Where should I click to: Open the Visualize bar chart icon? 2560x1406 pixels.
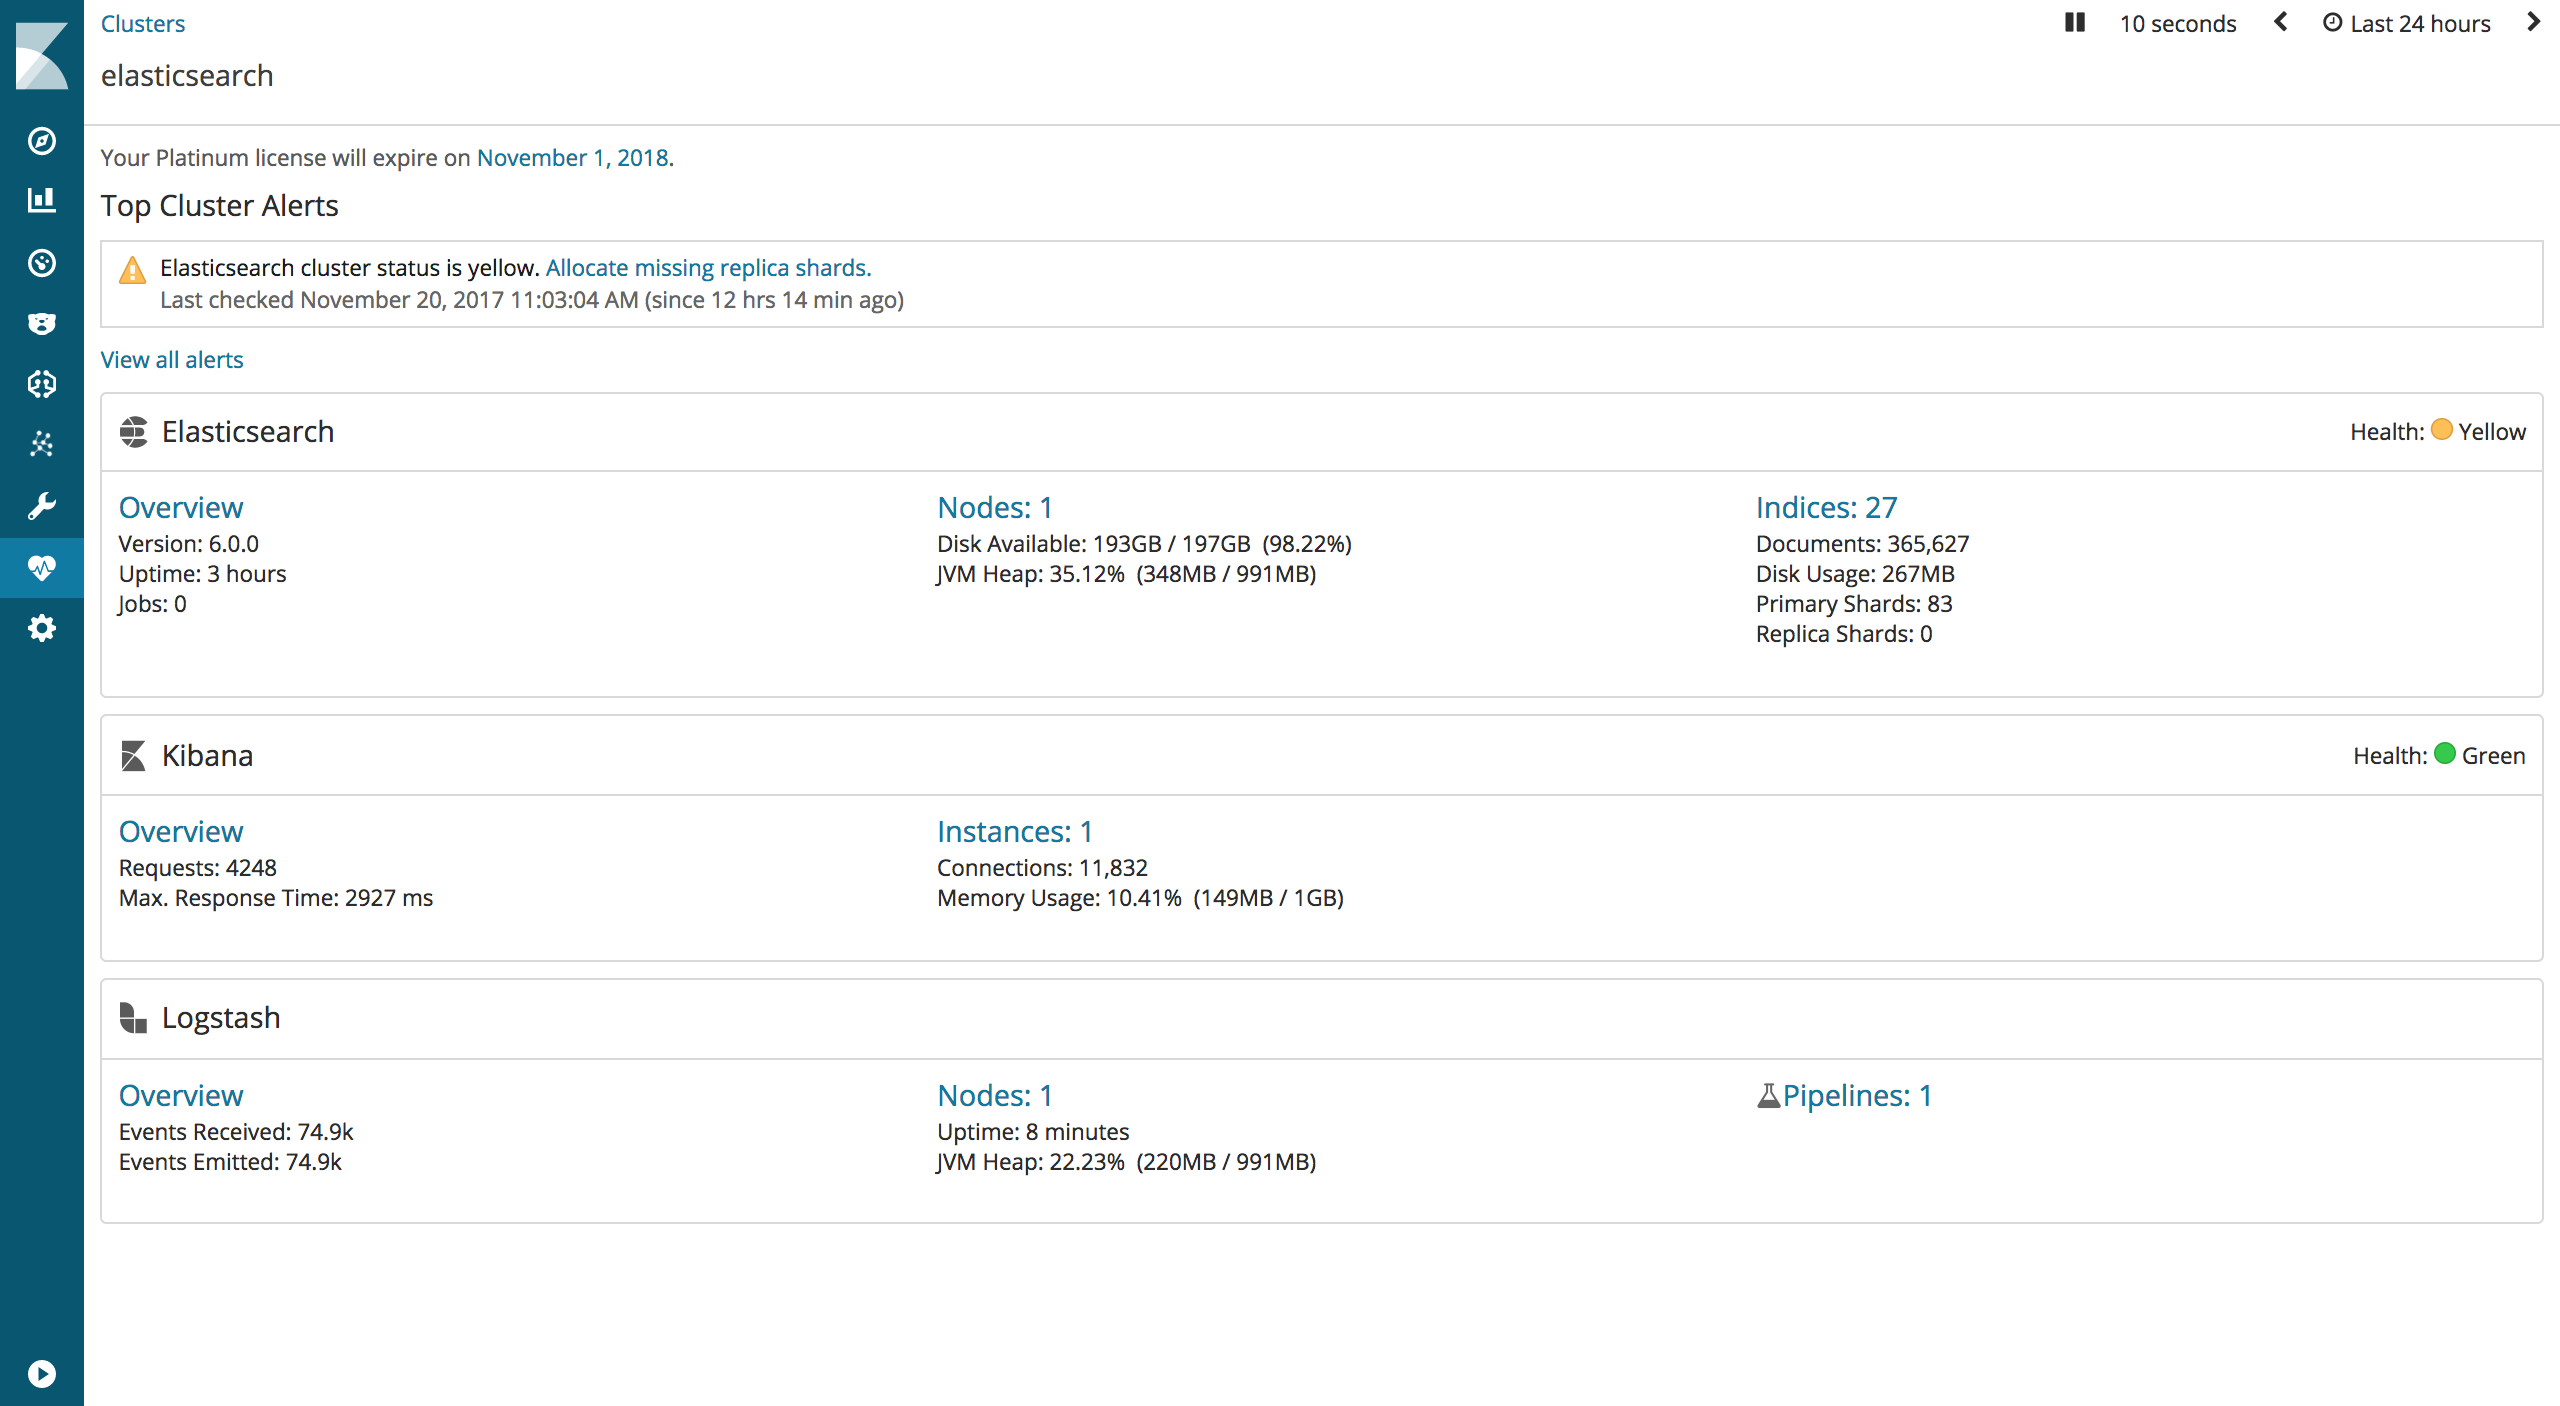click(x=42, y=200)
